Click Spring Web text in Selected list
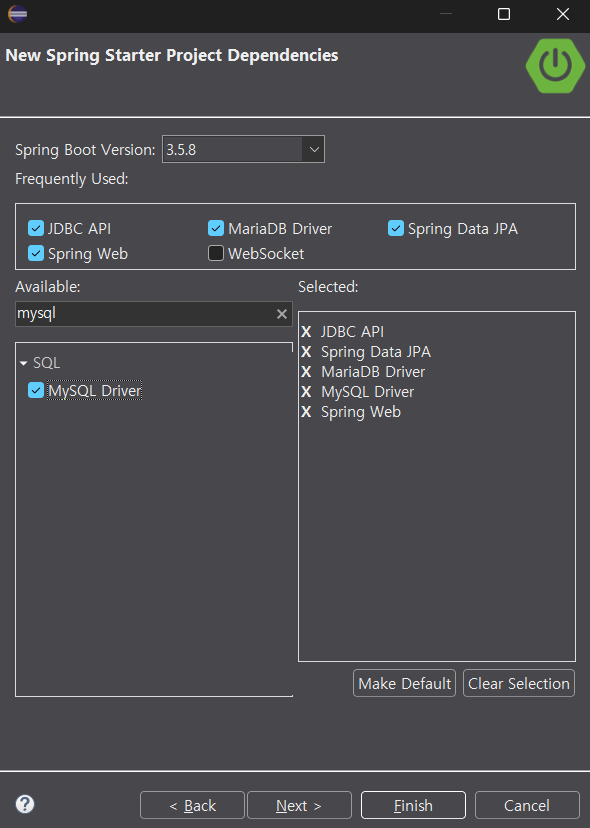Image resolution: width=590 pixels, height=828 pixels. pos(361,412)
